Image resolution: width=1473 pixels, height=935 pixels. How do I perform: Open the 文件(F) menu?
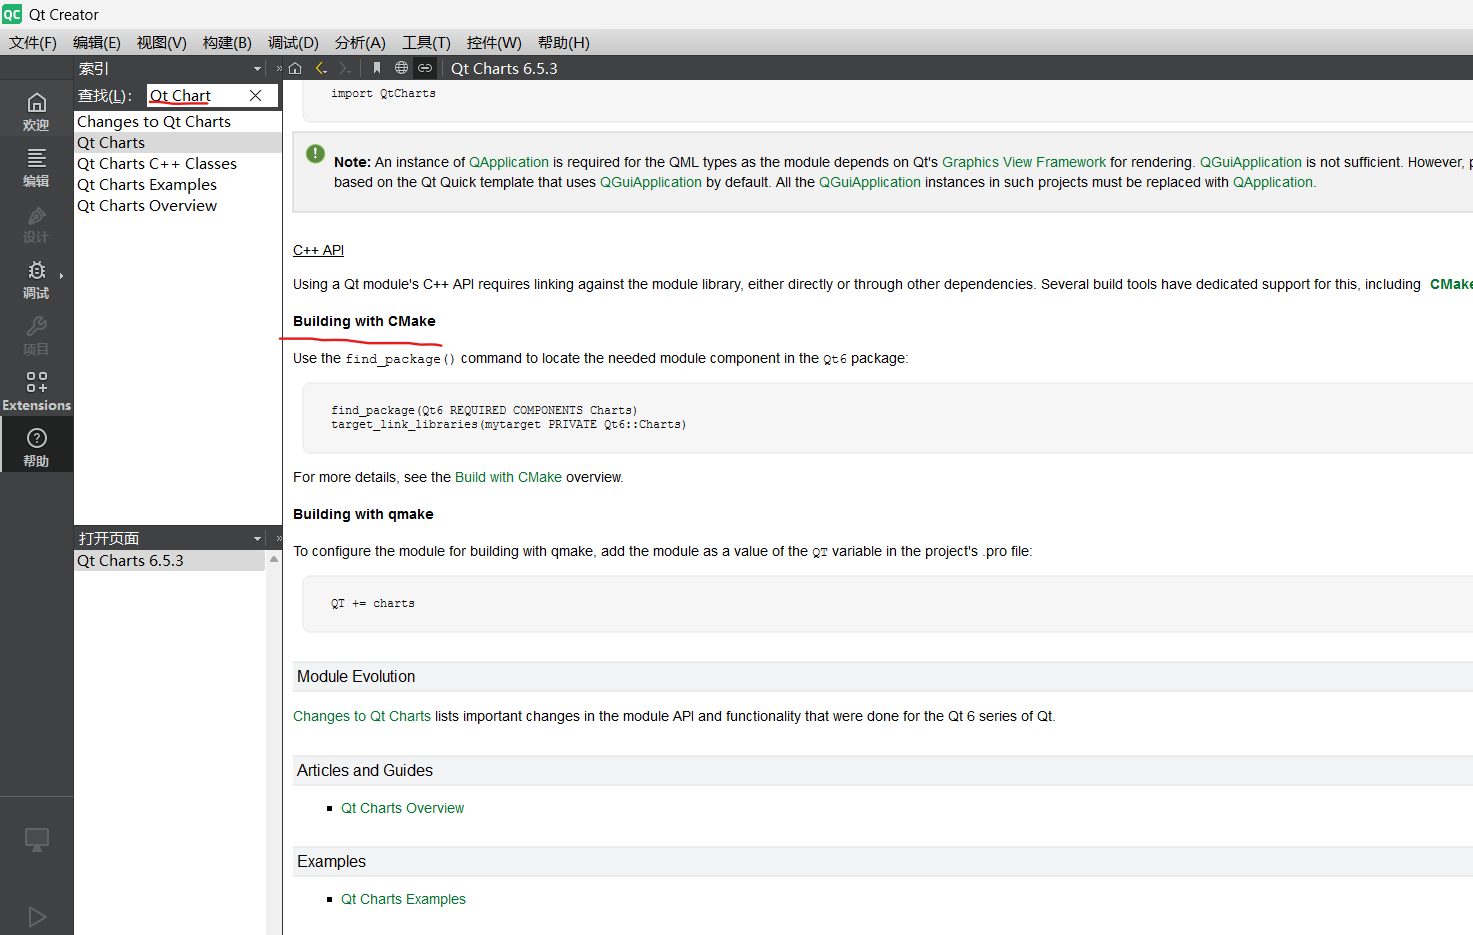pyautogui.click(x=33, y=43)
